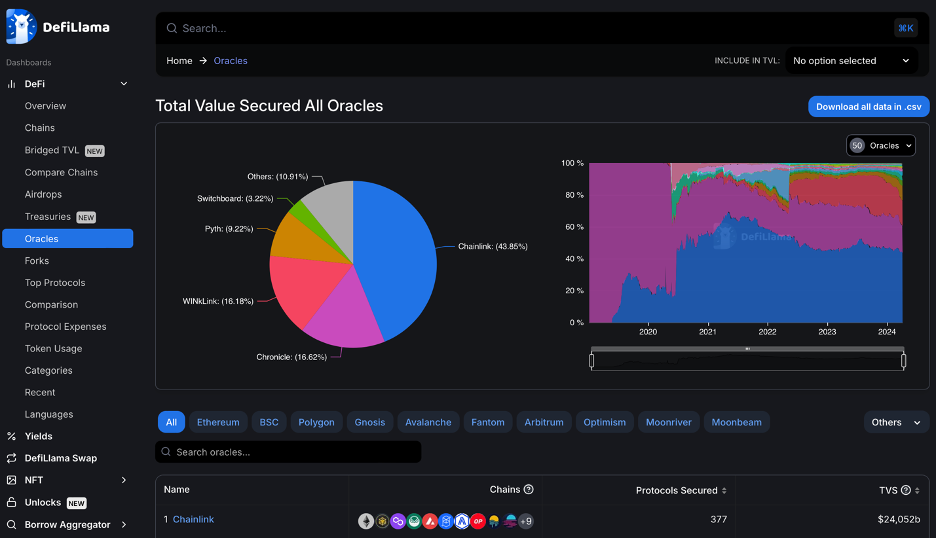
Task: Click the Yields percent icon in sidebar
Action: pyautogui.click(x=11, y=436)
